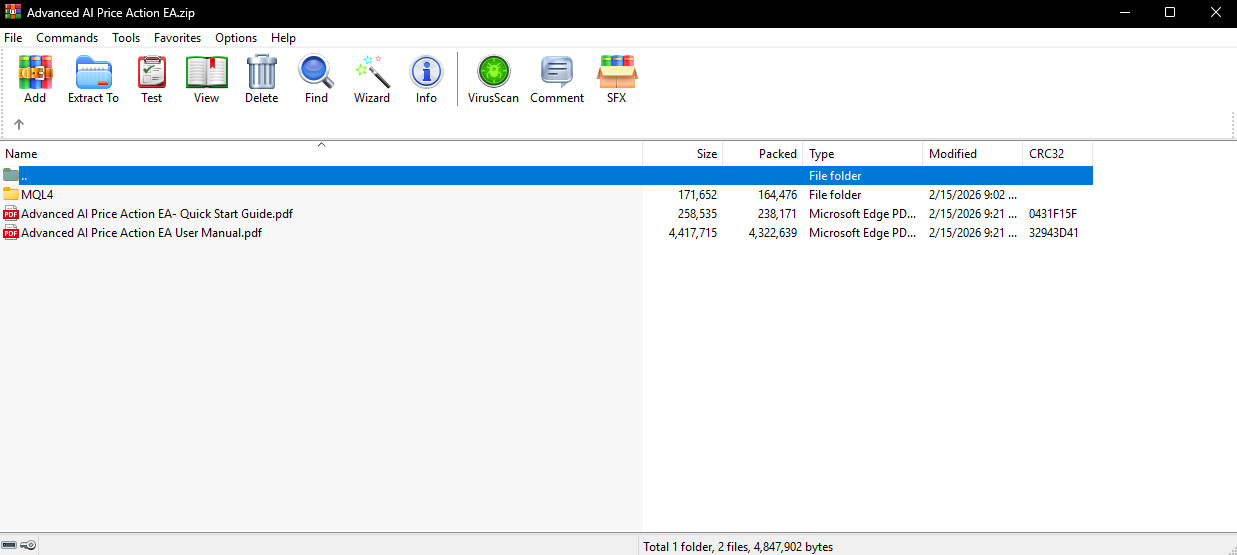
Task: Close the WinRAR window
Action: coord(1214,12)
